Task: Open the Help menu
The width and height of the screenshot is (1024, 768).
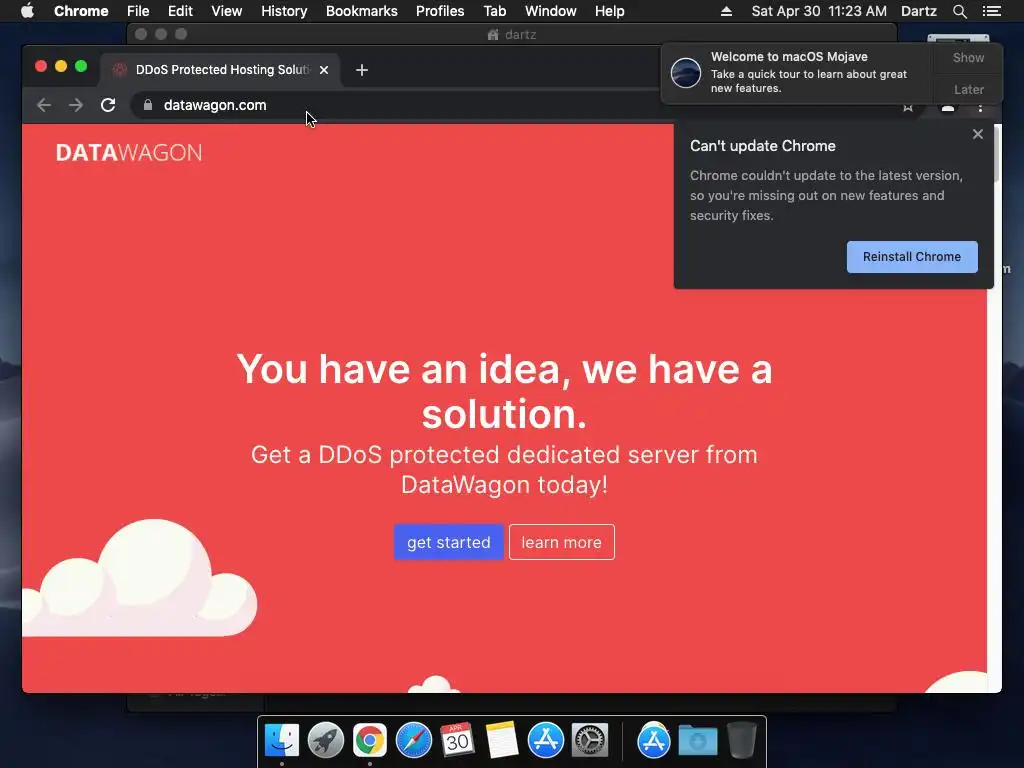Action: pos(609,11)
